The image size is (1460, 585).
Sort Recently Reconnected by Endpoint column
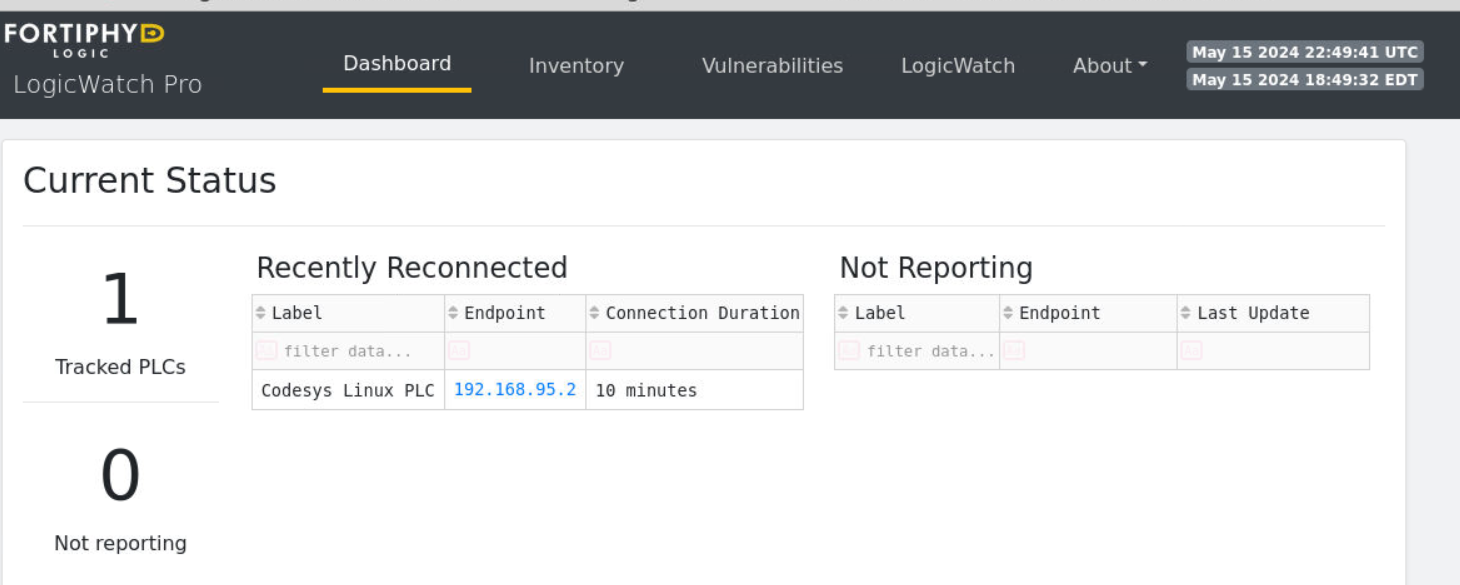(504, 313)
